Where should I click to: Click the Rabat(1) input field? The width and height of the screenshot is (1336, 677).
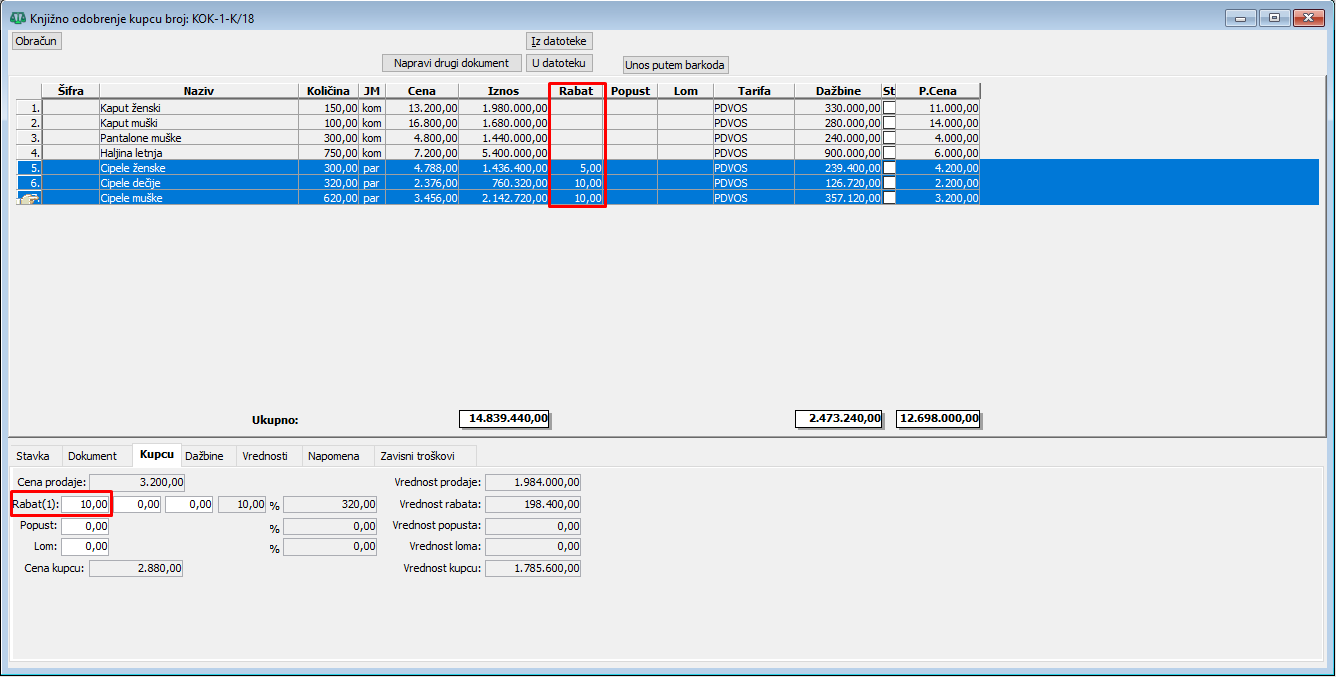tap(85, 504)
